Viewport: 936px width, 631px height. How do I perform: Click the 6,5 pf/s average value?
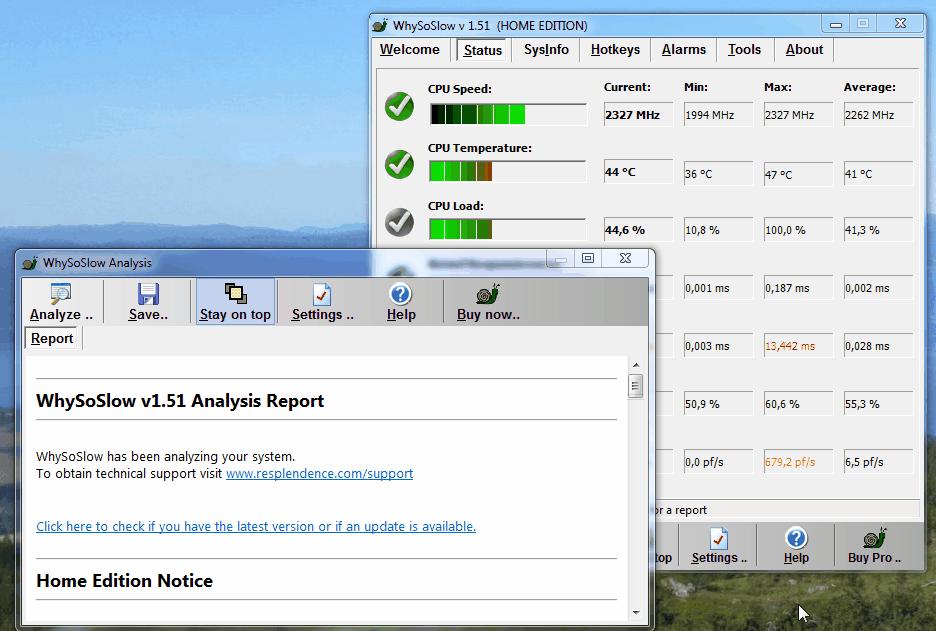(878, 462)
